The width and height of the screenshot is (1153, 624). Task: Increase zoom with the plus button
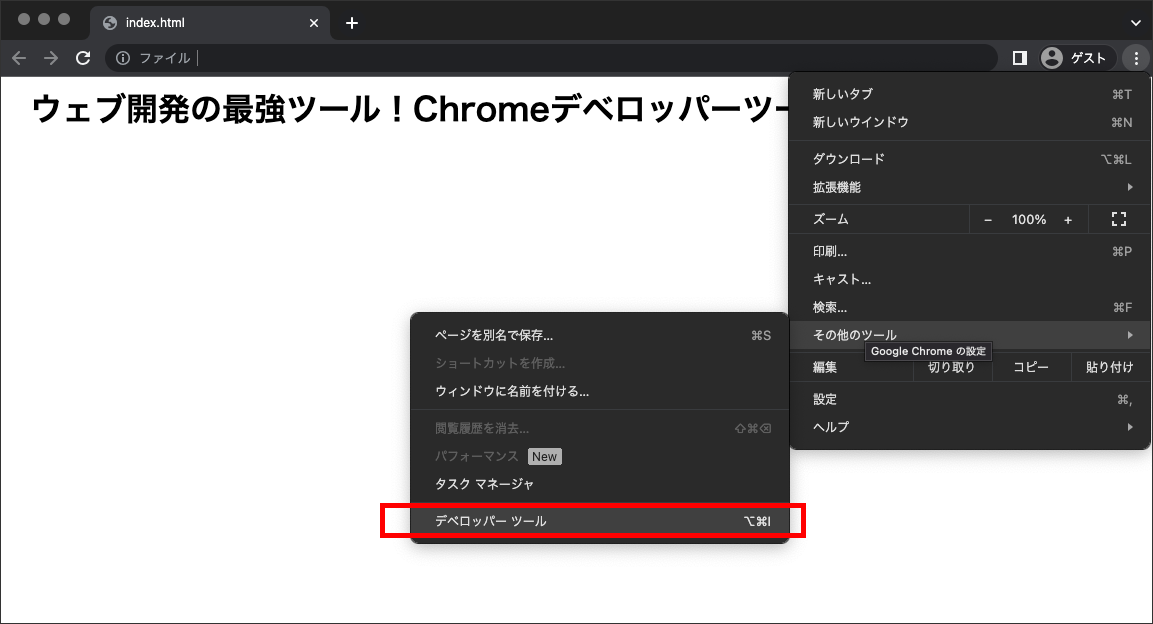[1068, 220]
